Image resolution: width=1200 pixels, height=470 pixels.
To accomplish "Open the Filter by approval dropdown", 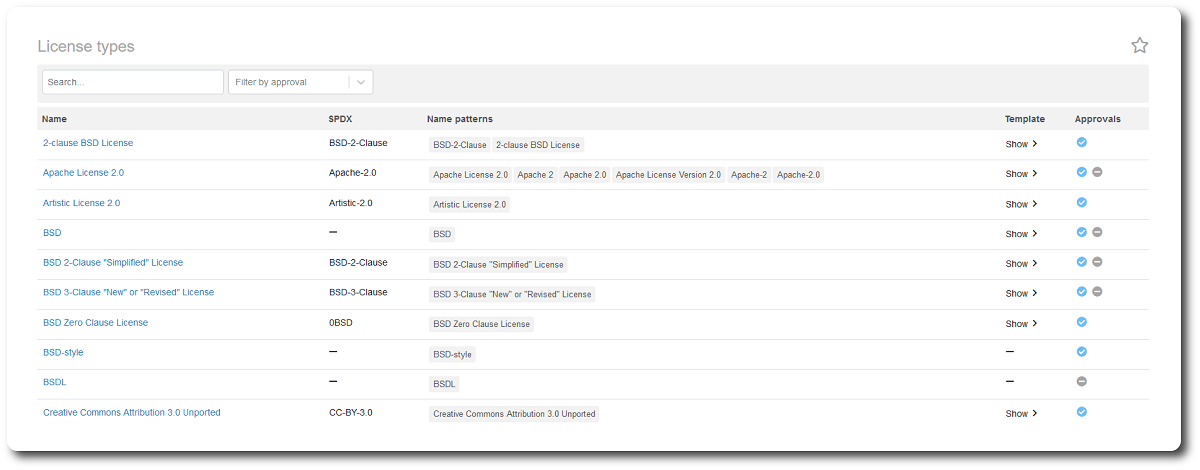I will [300, 82].
